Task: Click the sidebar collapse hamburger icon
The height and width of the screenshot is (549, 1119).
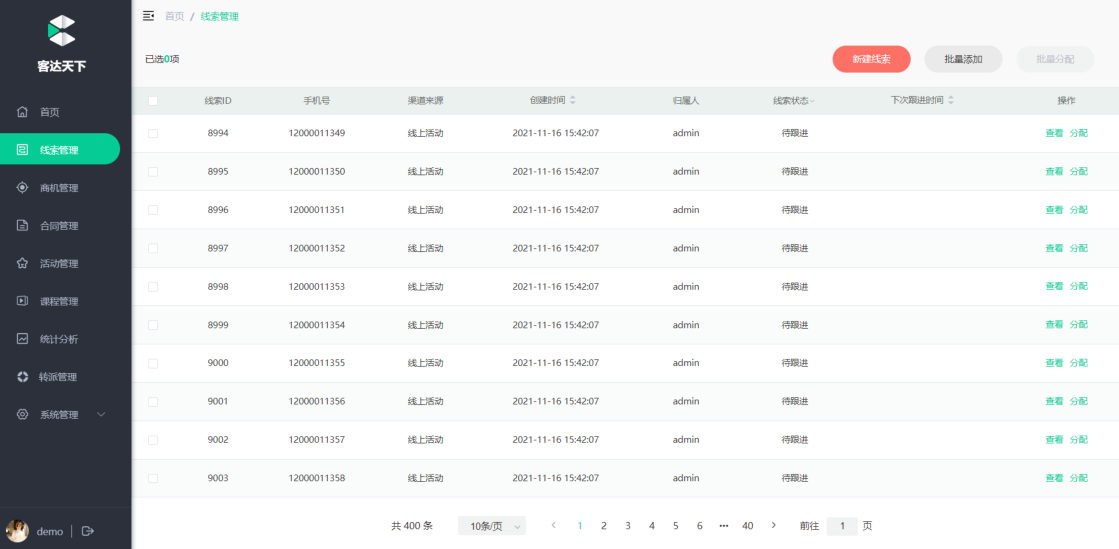Action: click(148, 16)
